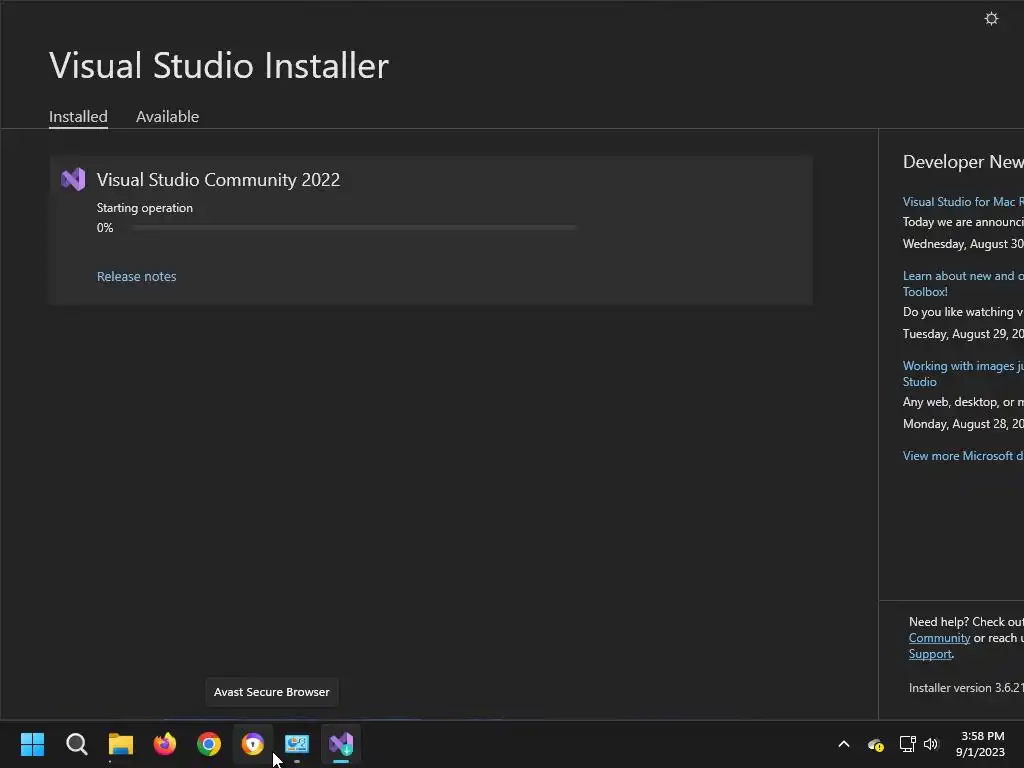The image size is (1024, 768).
Task: Open Google Chrome from the taskbar
Action: pyautogui.click(x=209, y=744)
